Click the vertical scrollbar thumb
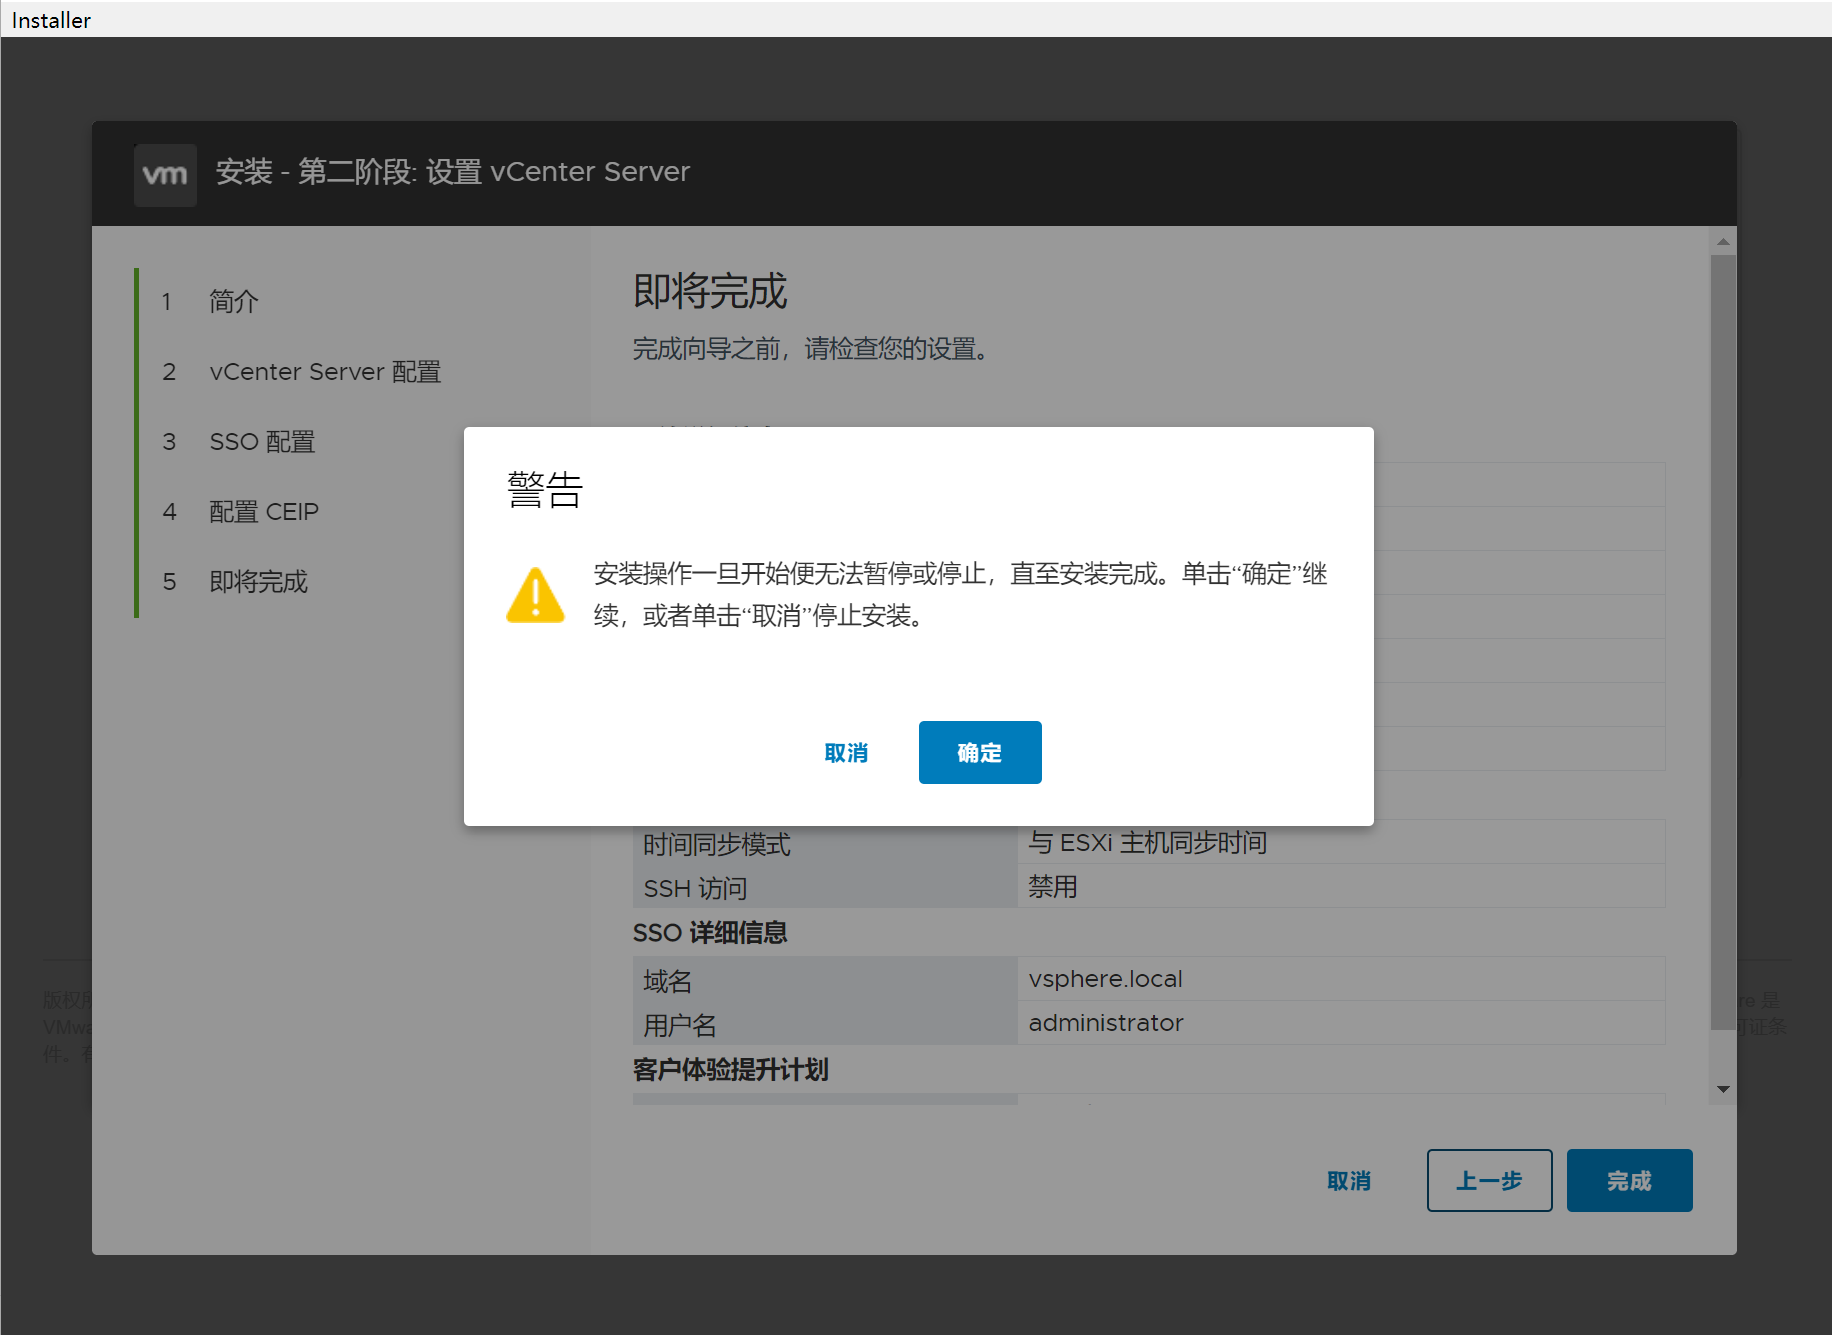 (x=1723, y=640)
